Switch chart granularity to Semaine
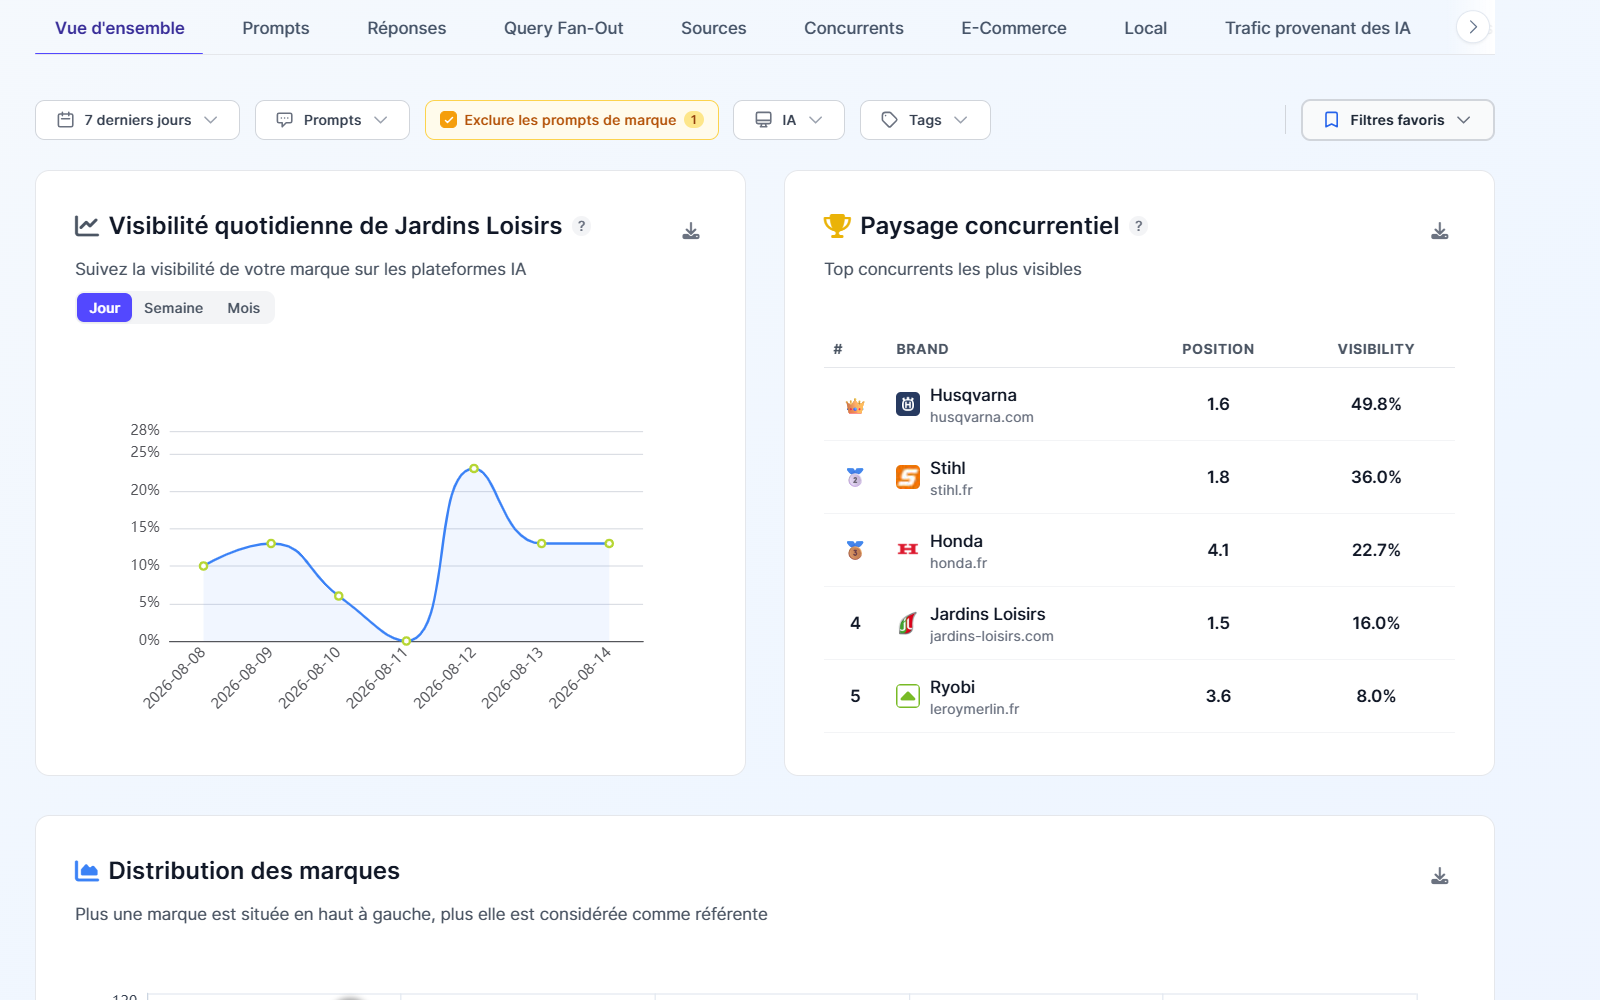This screenshot has height=1000, width=1600. [173, 308]
